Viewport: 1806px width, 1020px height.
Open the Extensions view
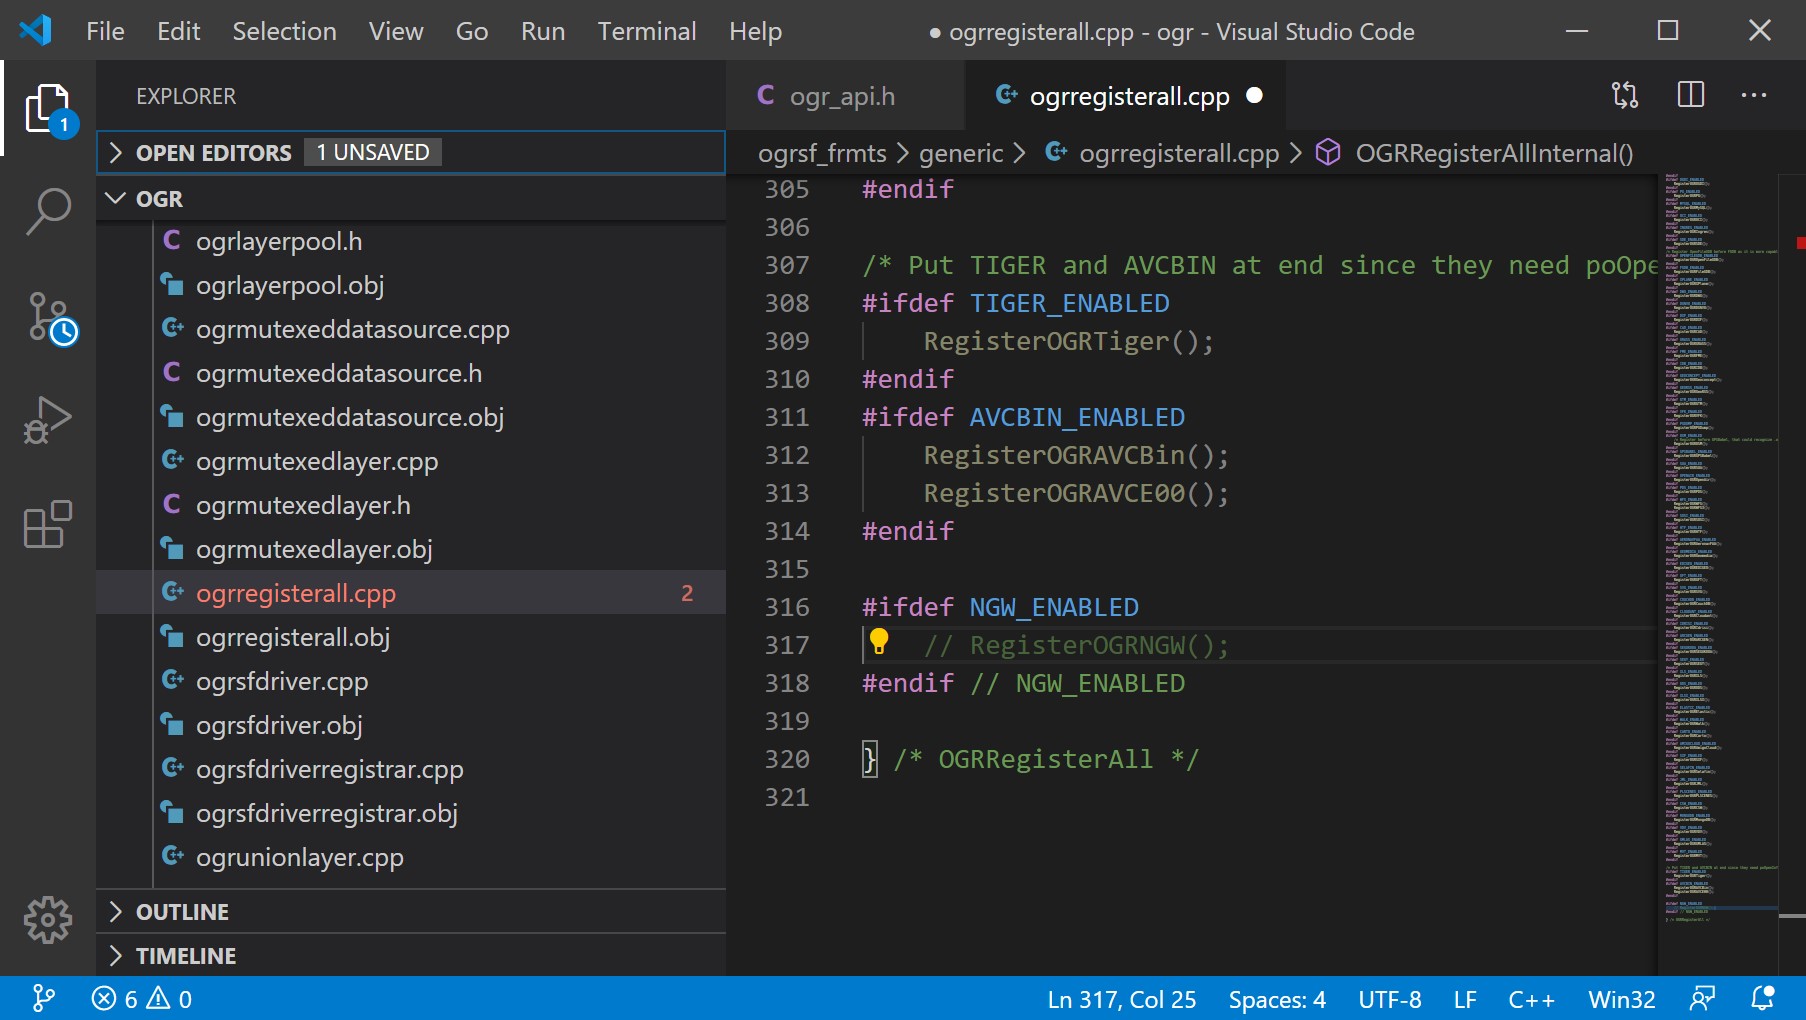pyautogui.click(x=48, y=524)
